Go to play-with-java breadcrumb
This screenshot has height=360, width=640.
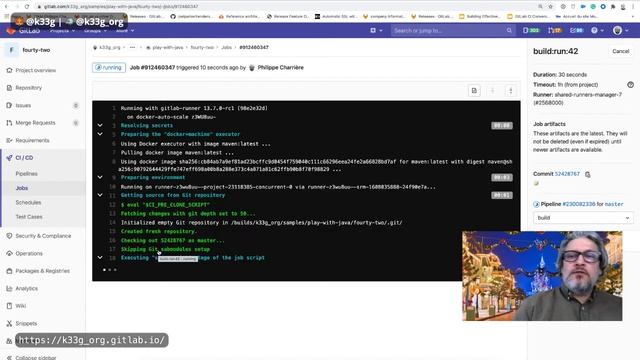tap(167, 47)
